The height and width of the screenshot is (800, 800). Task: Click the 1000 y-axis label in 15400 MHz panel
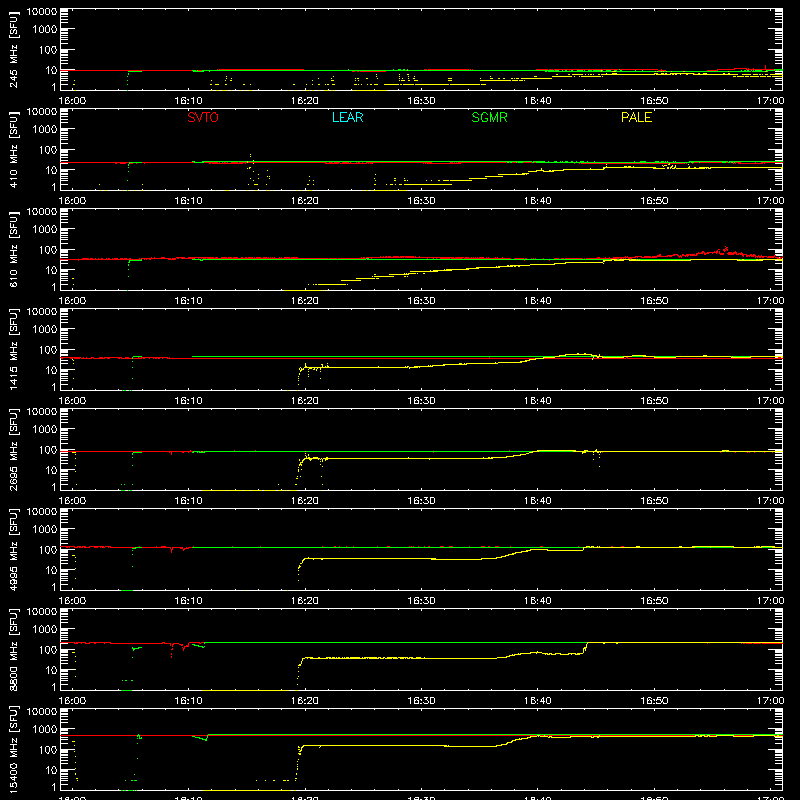(x=45, y=729)
